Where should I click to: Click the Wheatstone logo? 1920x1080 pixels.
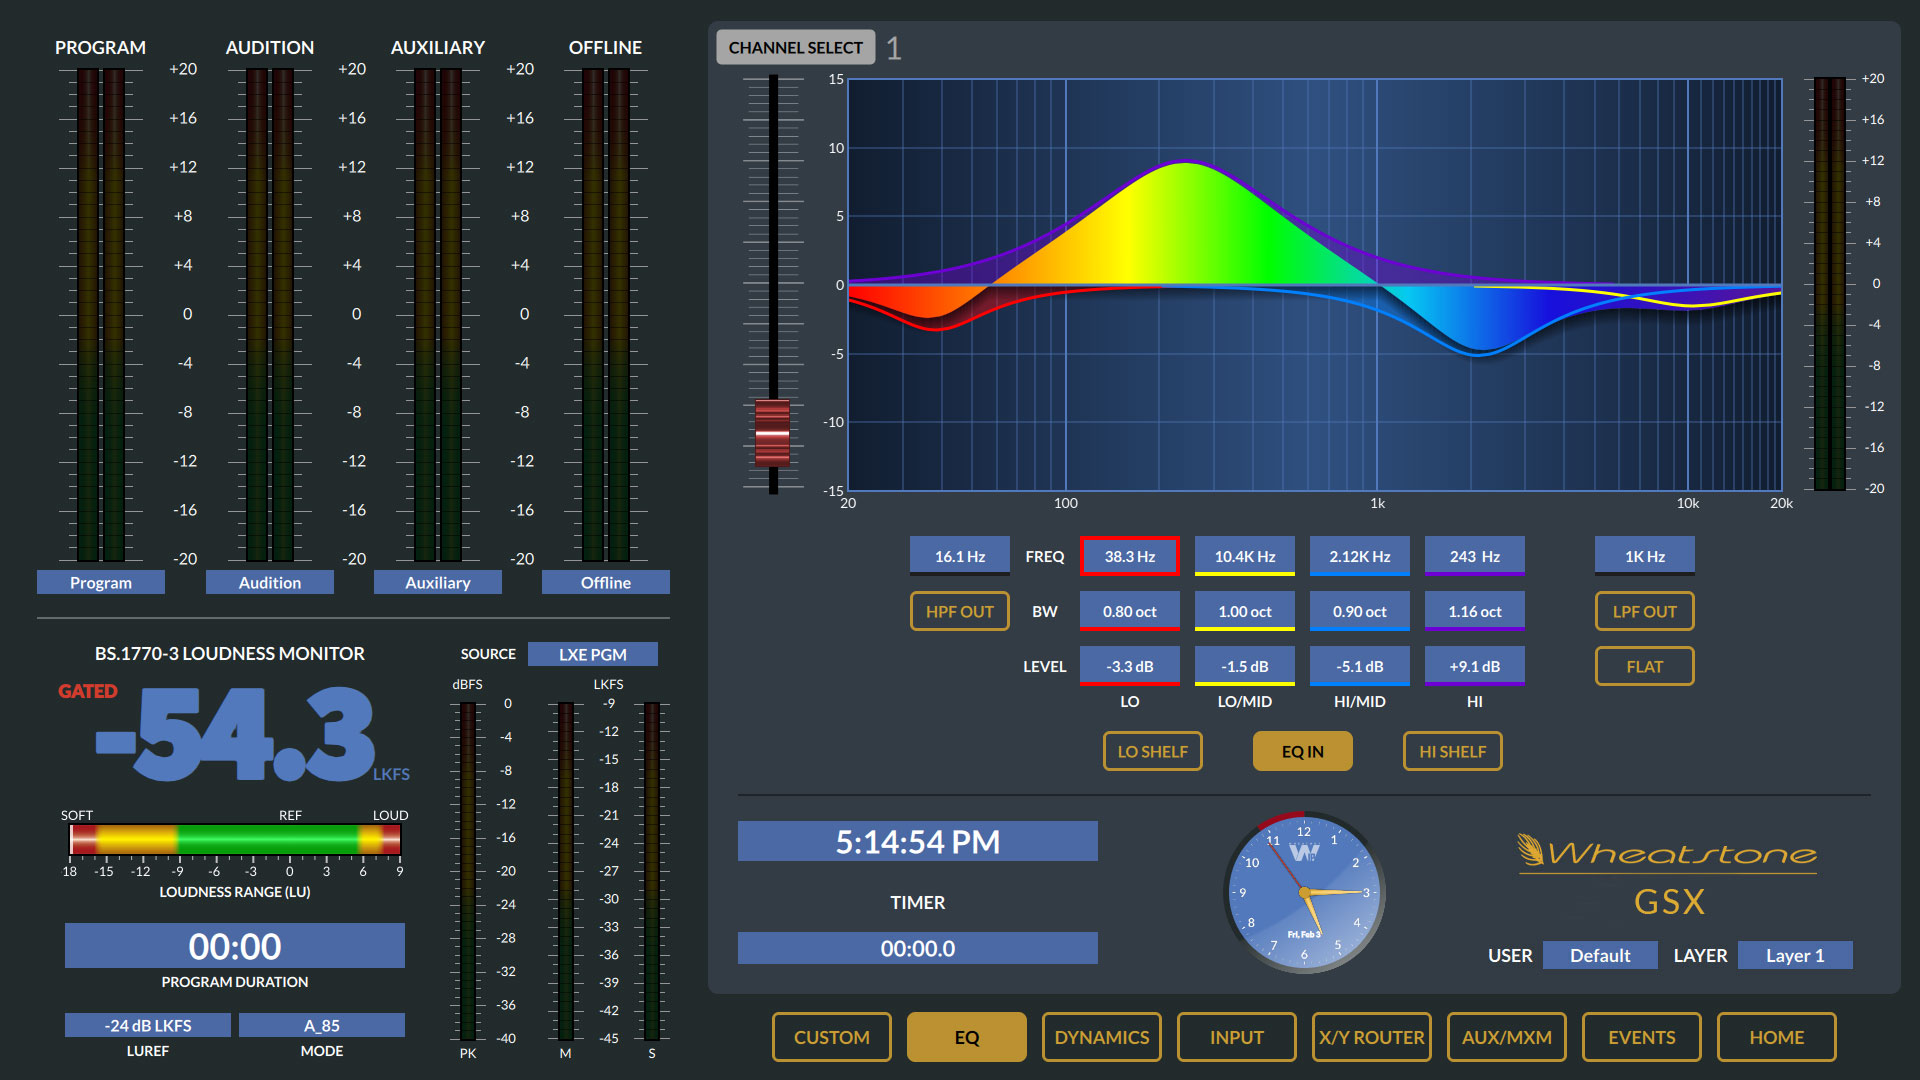coord(1668,852)
